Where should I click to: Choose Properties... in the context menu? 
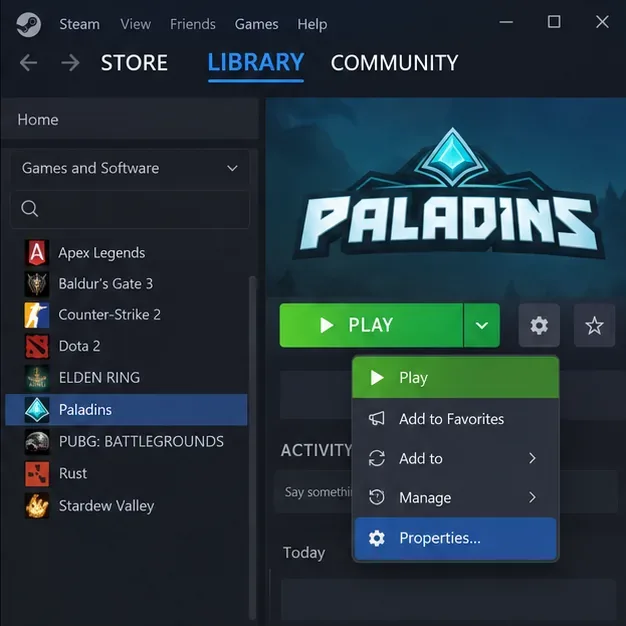pos(456,538)
